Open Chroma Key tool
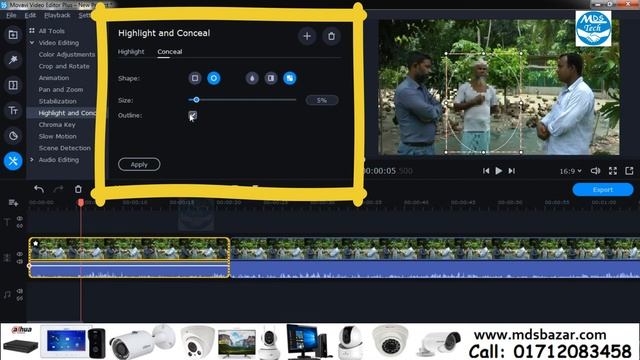This screenshot has height=360, width=640. point(57,124)
